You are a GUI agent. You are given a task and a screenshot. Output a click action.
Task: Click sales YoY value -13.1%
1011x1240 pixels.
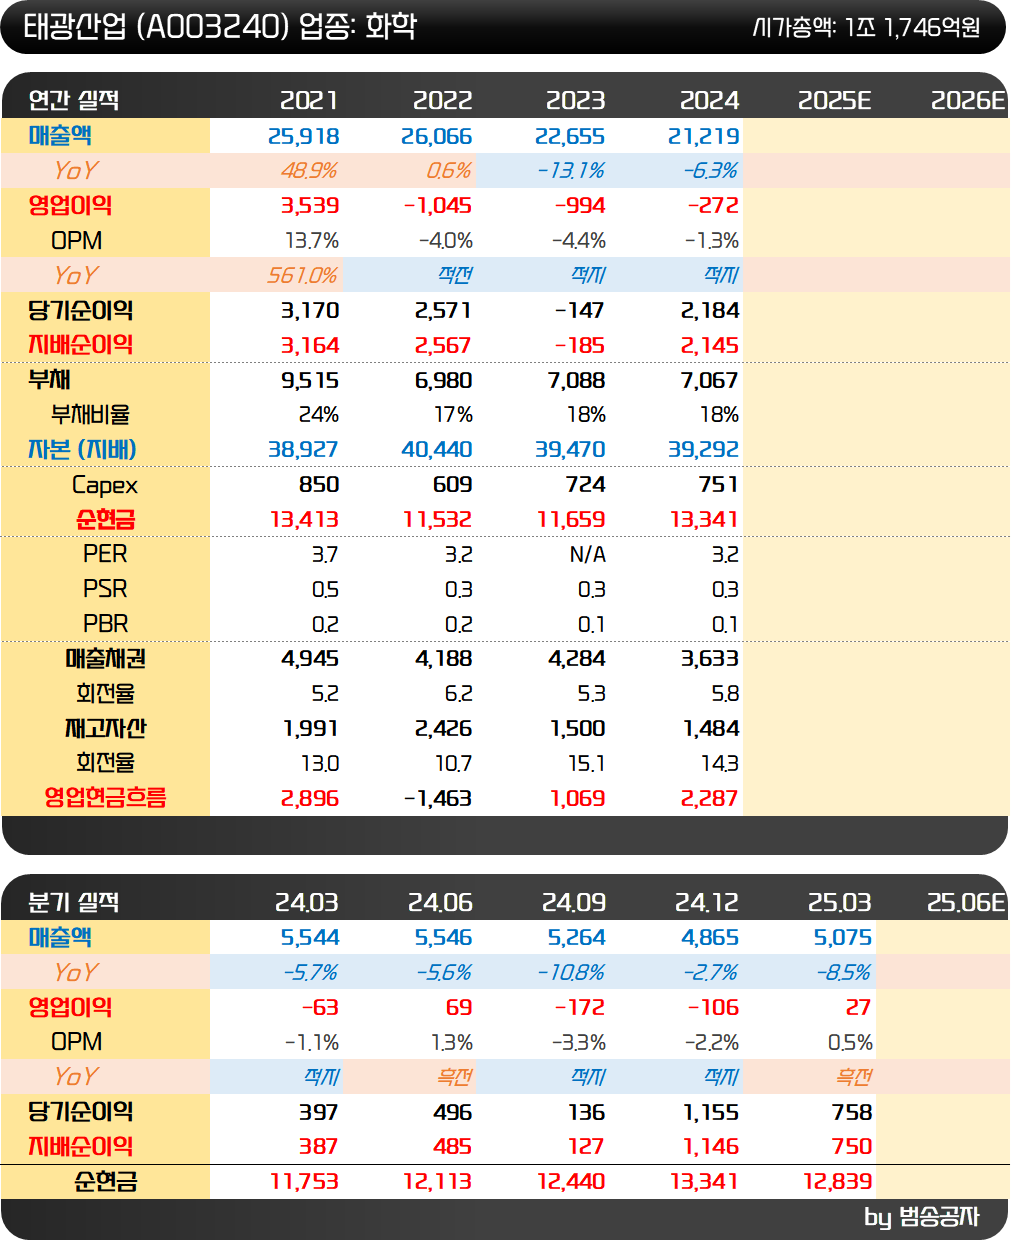(x=571, y=171)
